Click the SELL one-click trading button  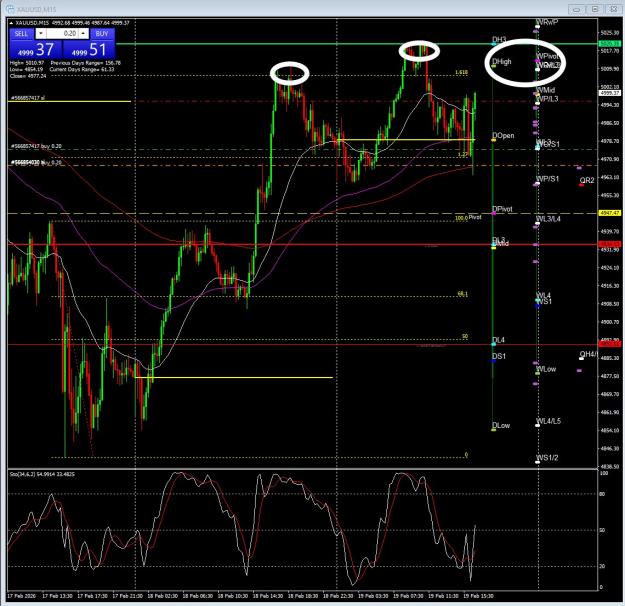tap(22, 33)
